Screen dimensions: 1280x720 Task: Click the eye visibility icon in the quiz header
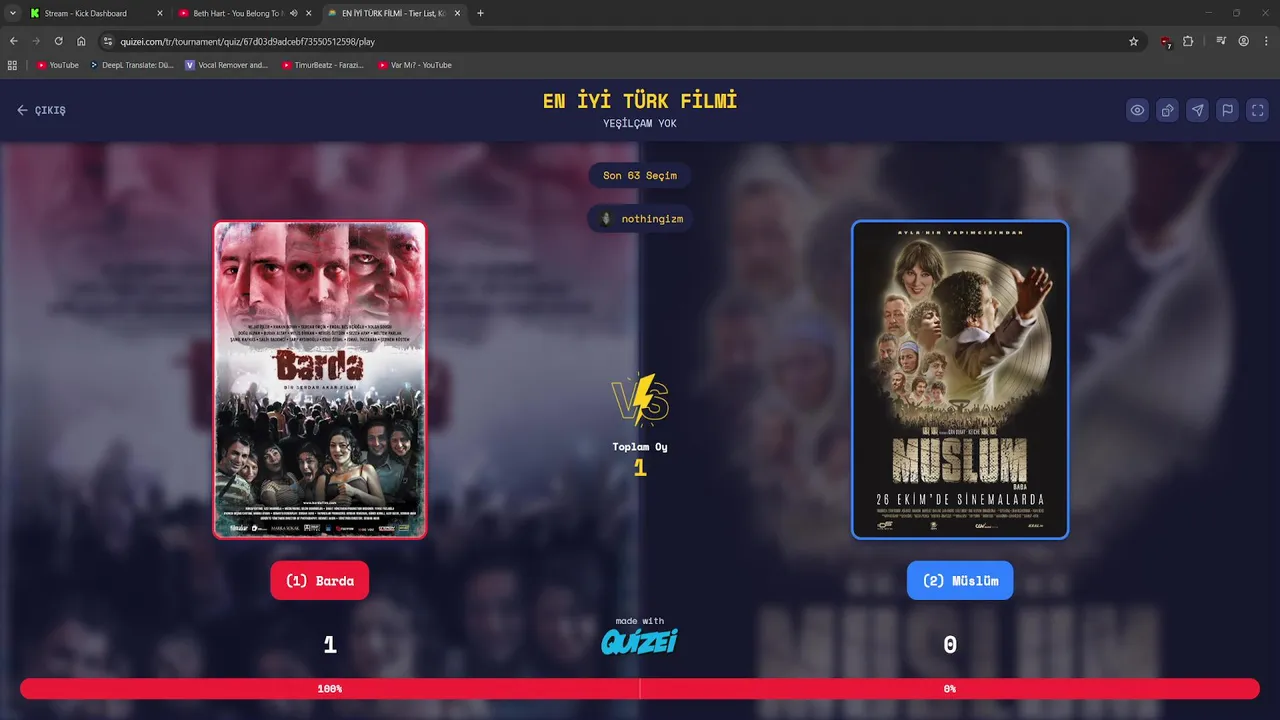pyautogui.click(x=1137, y=110)
